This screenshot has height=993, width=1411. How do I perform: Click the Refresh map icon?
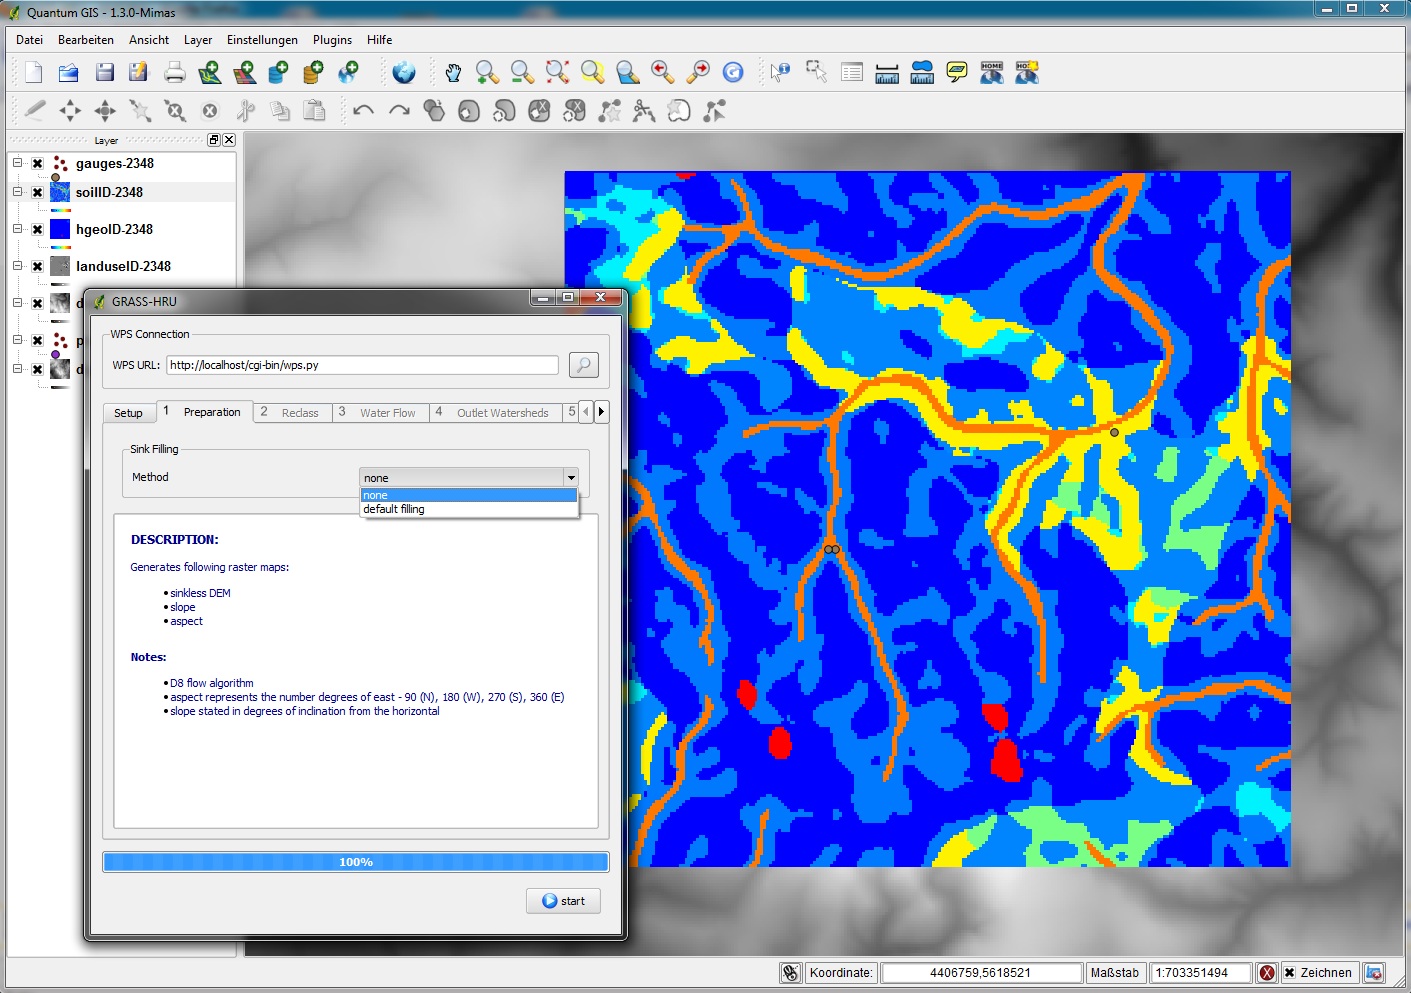(x=733, y=72)
